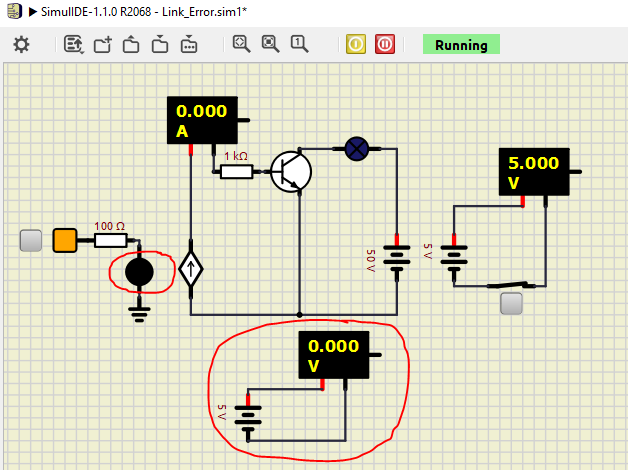Select the orange voltage source block
This screenshot has height=470, width=628.
65,240
